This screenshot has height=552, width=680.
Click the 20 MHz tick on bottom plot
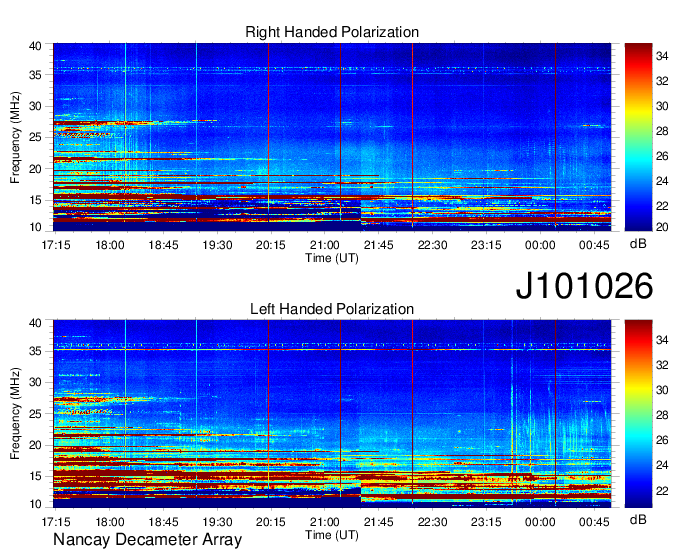35,445
